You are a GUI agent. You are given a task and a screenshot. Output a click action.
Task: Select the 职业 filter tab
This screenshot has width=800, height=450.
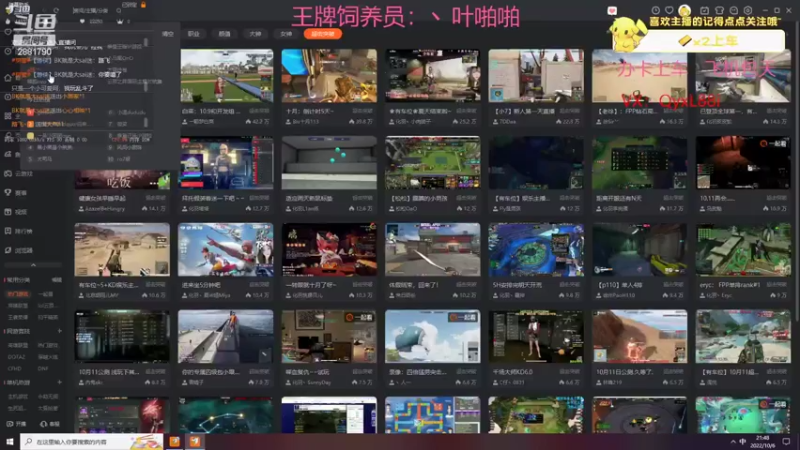pos(193,34)
